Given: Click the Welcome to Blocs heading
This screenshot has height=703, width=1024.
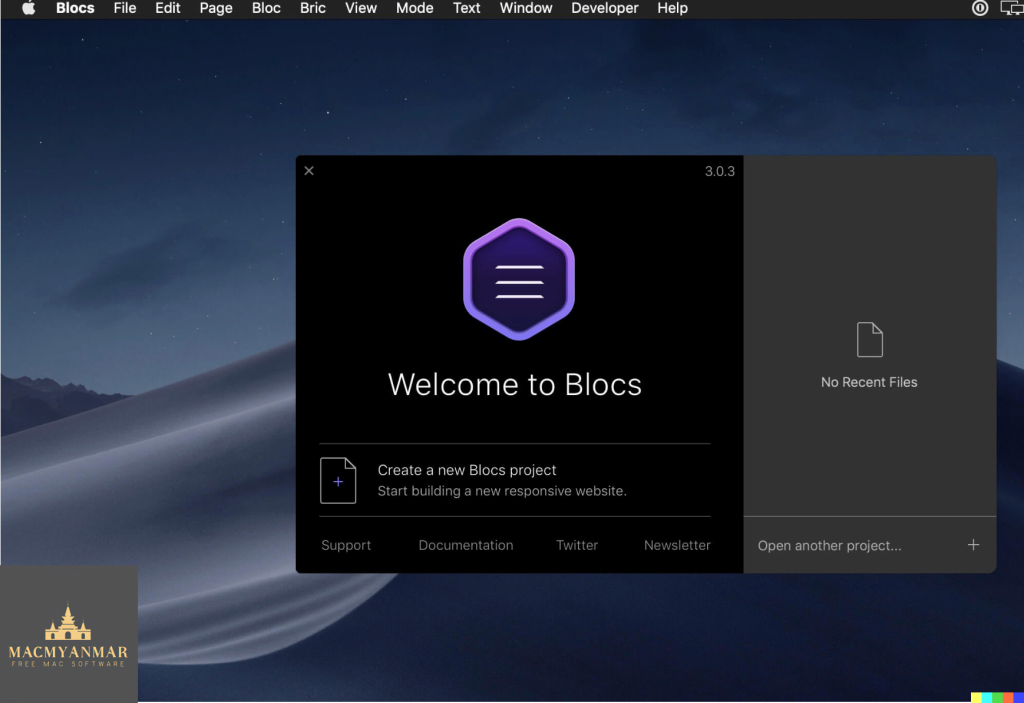Looking at the screenshot, I should (x=515, y=384).
